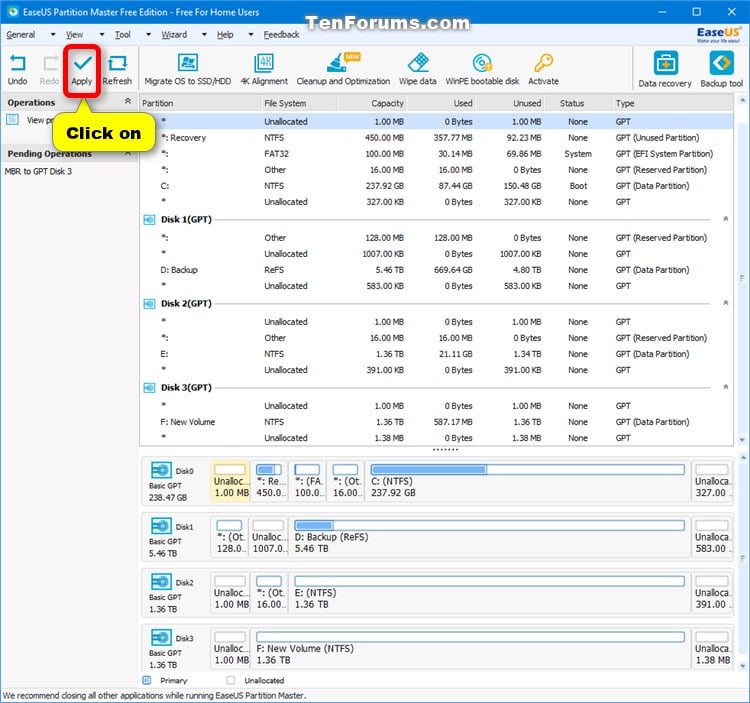This screenshot has width=750, height=703.
Task: Click the EaseUS logo
Action: point(718,34)
